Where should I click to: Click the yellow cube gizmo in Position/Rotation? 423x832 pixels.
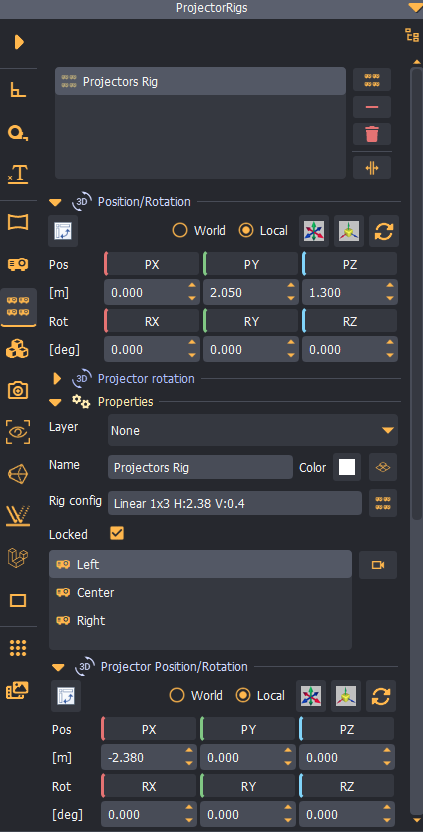349,231
